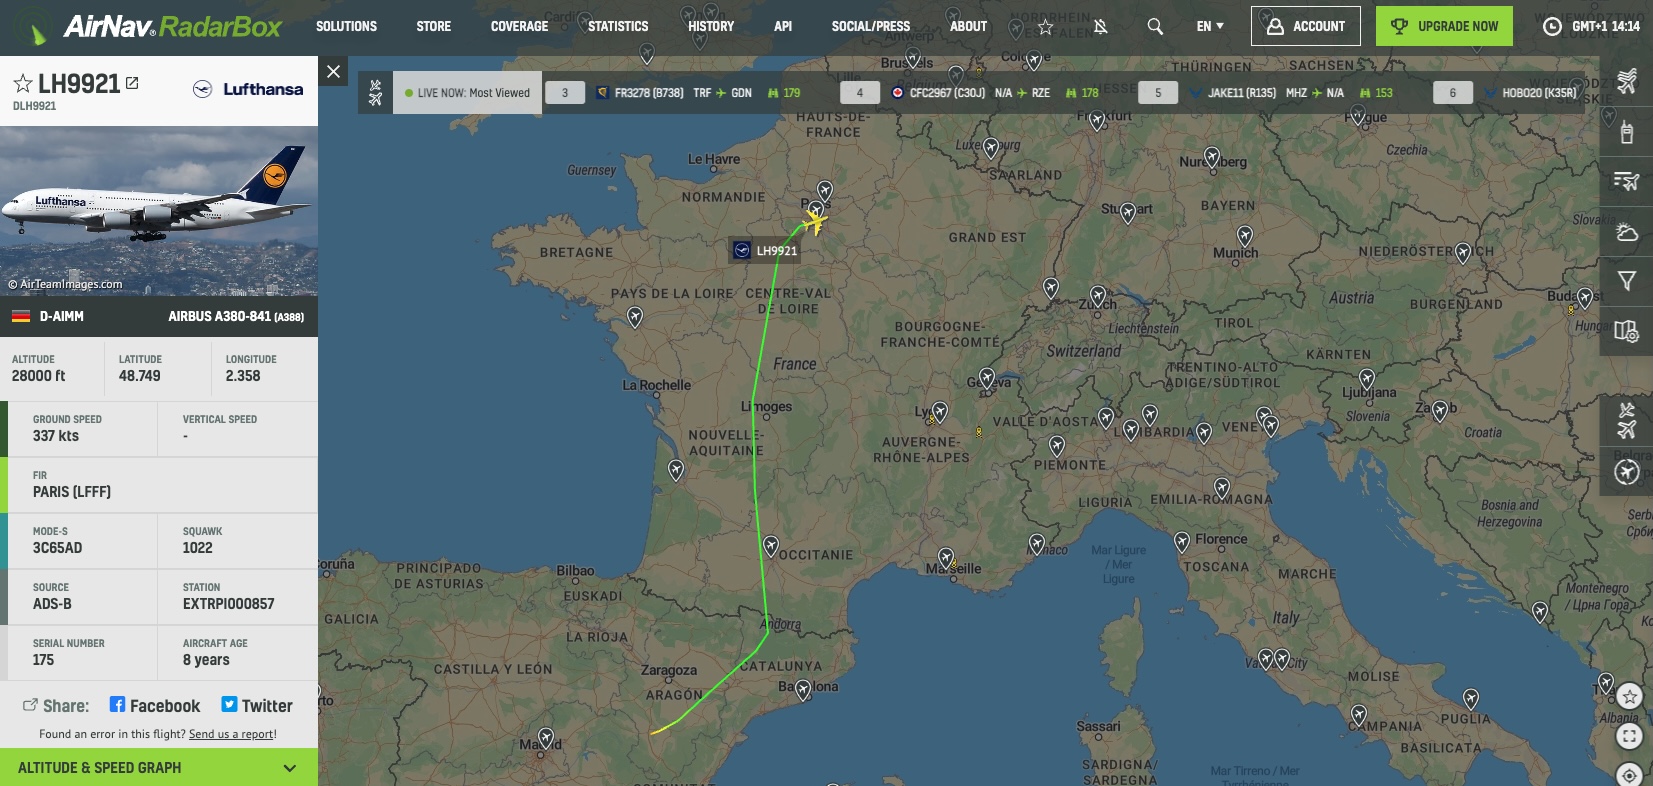Open EN language dropdown
Screen dimensions: 1653x786
point(1210,26)
